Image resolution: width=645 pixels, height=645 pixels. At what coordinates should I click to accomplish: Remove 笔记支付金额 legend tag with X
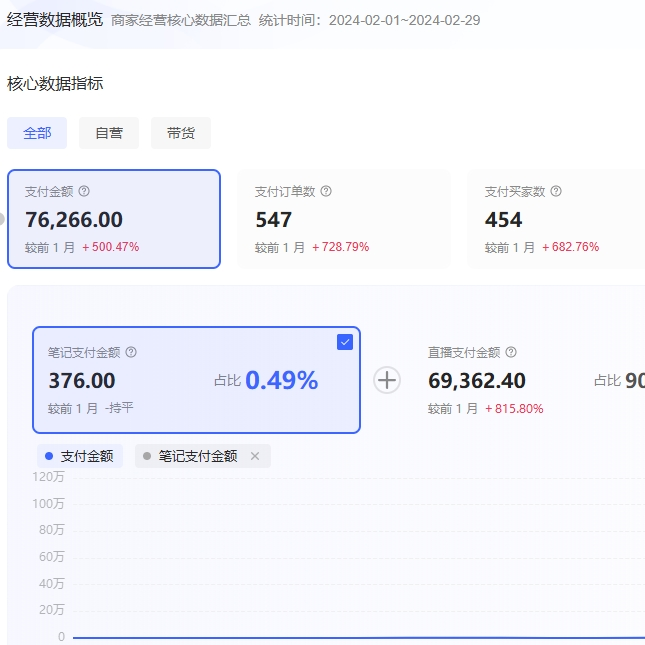[x=254, y=456]
